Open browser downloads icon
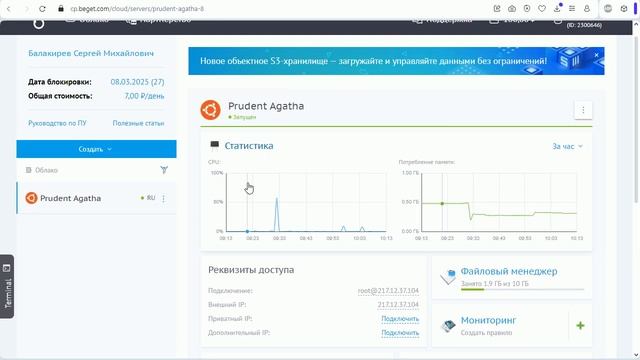640x360 pixels. click(x=557, y=9)
